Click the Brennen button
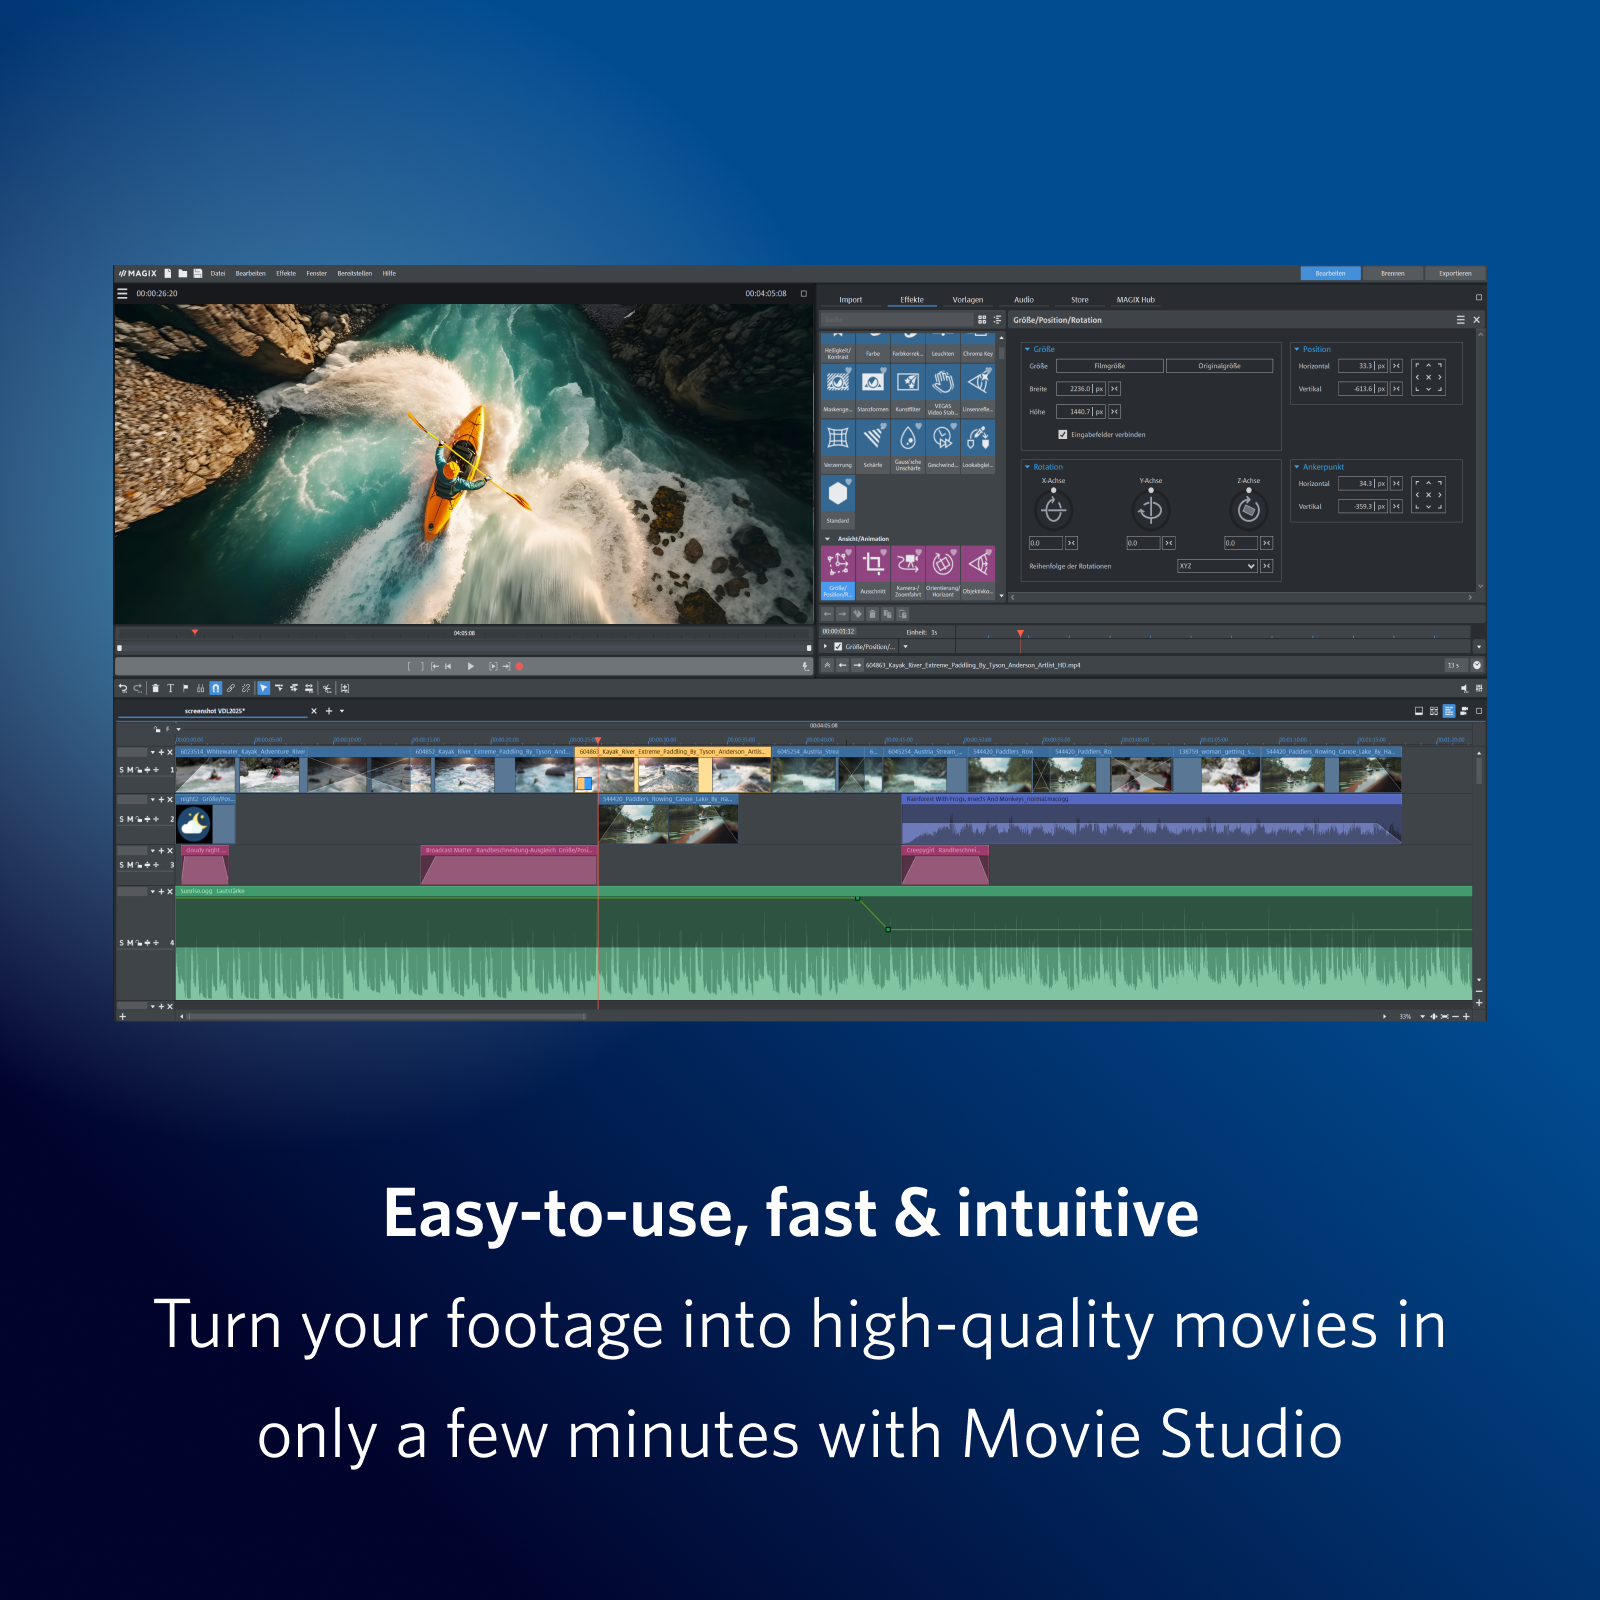The width and height of the screenshot is (1600, 1600). coord(1393,273)
